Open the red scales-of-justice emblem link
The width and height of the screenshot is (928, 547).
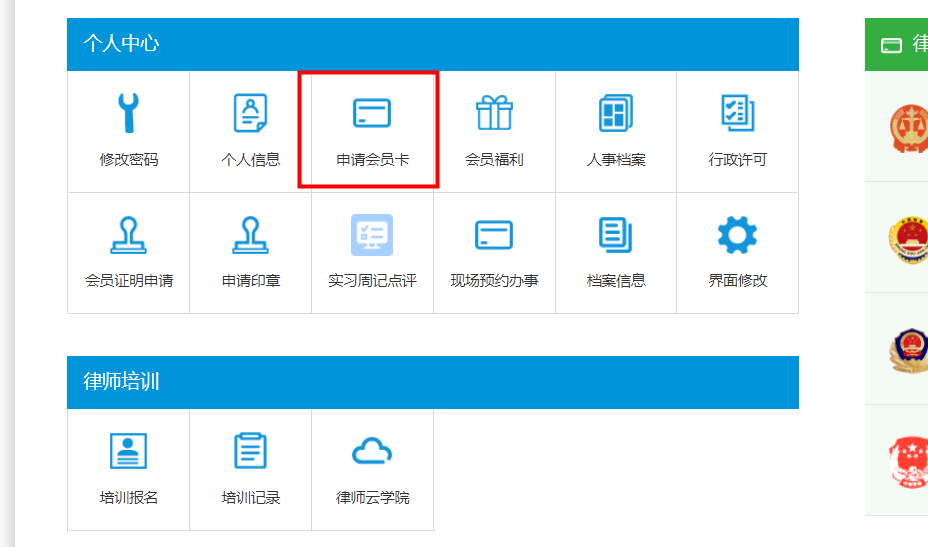908,128
